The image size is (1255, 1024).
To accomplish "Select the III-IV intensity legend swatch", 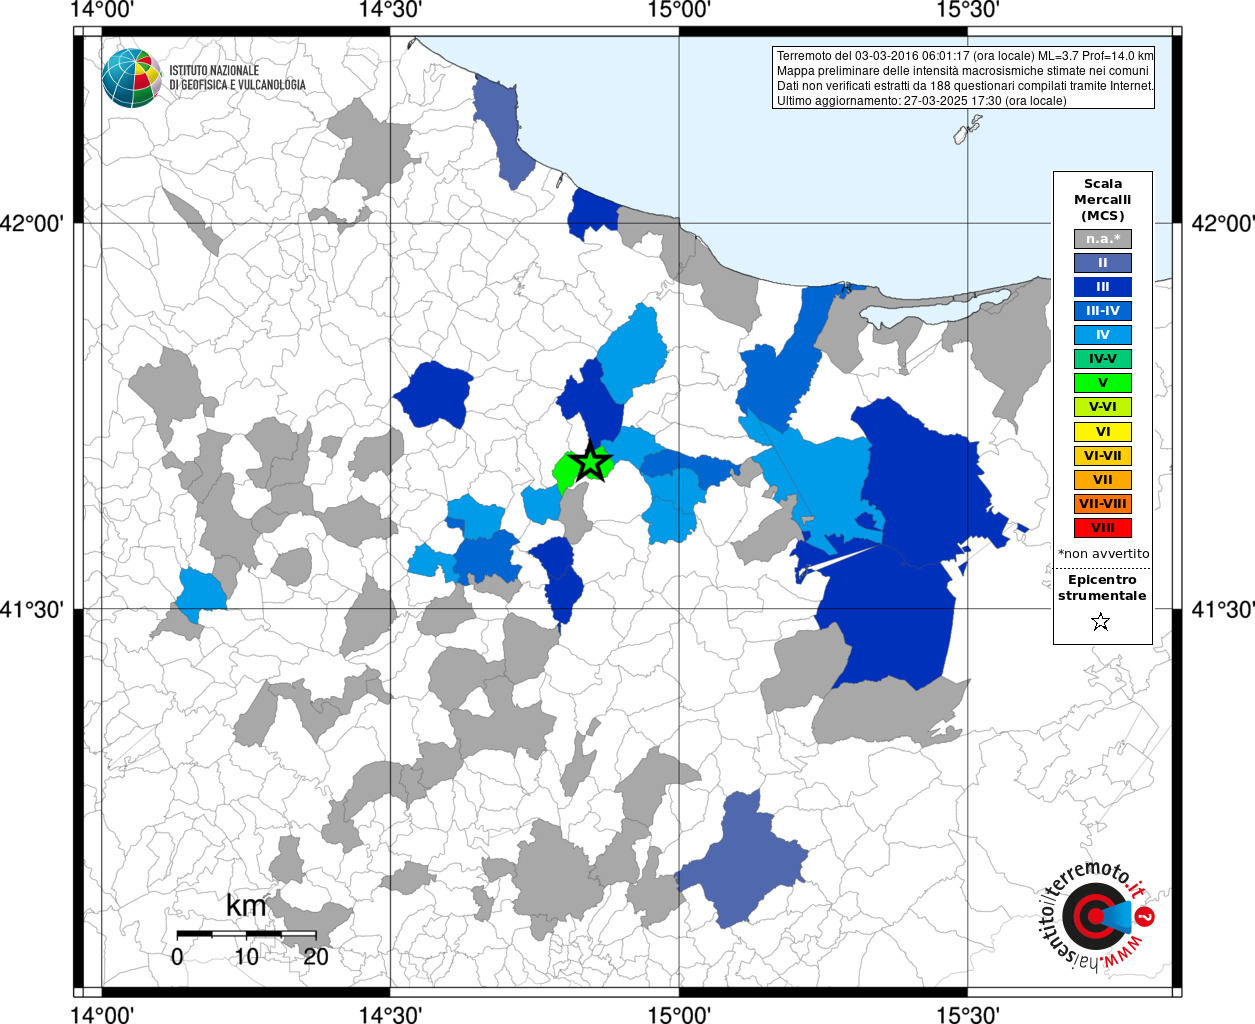I will pyautogui.click(x=1102, y=311).
